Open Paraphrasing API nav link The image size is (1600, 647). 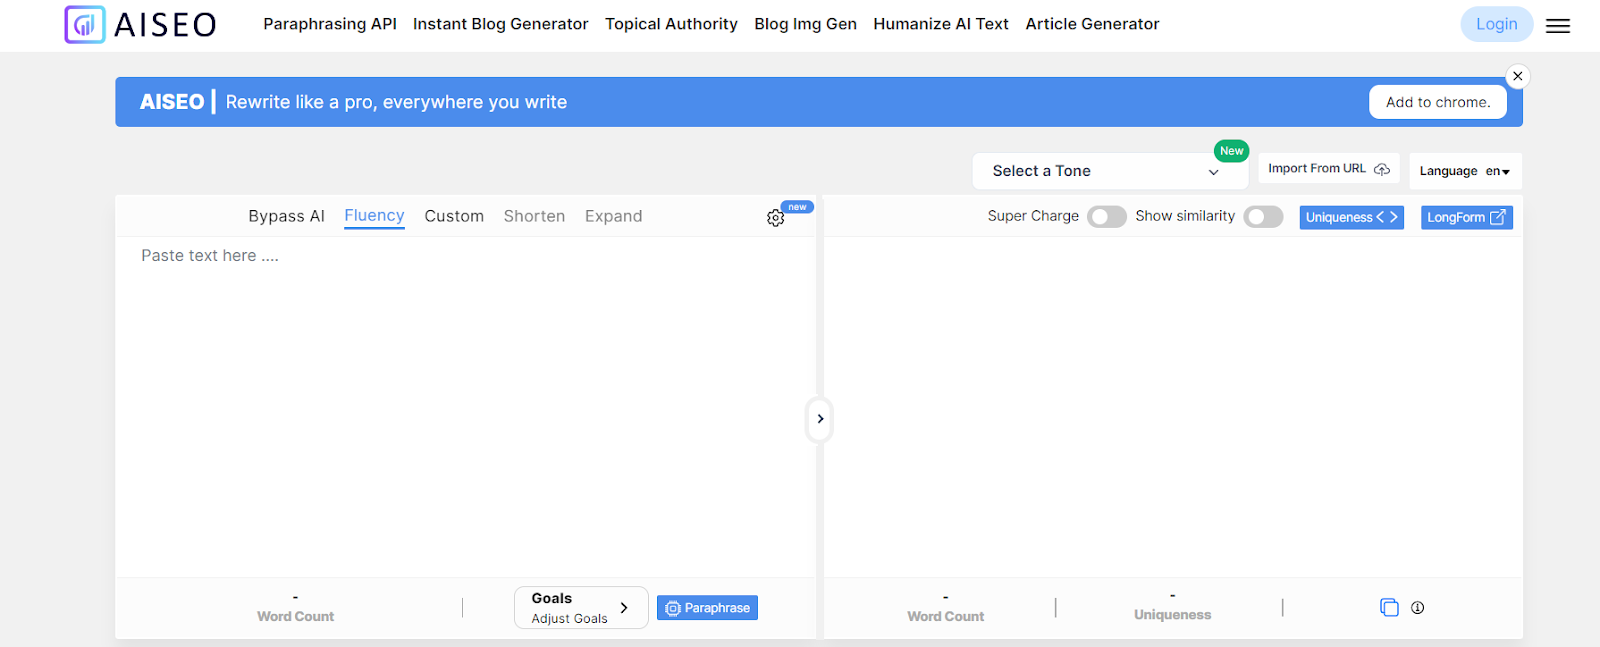click(x=330, y=24)
